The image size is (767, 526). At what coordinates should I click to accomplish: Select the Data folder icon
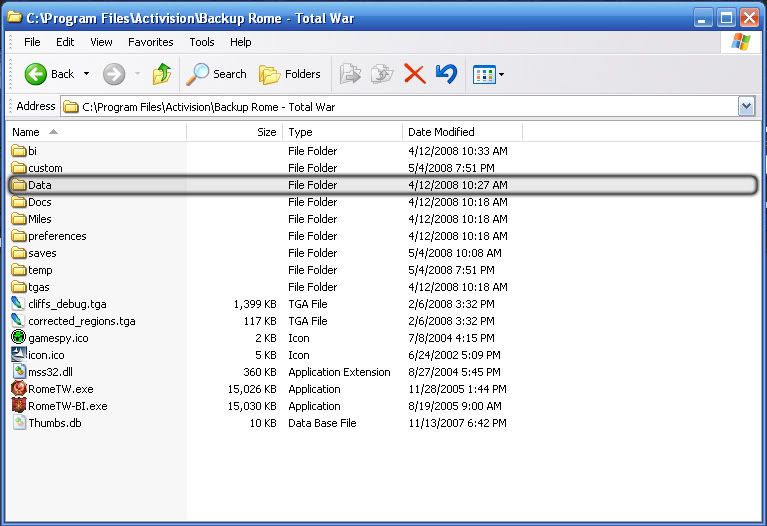tap(19, 185)
